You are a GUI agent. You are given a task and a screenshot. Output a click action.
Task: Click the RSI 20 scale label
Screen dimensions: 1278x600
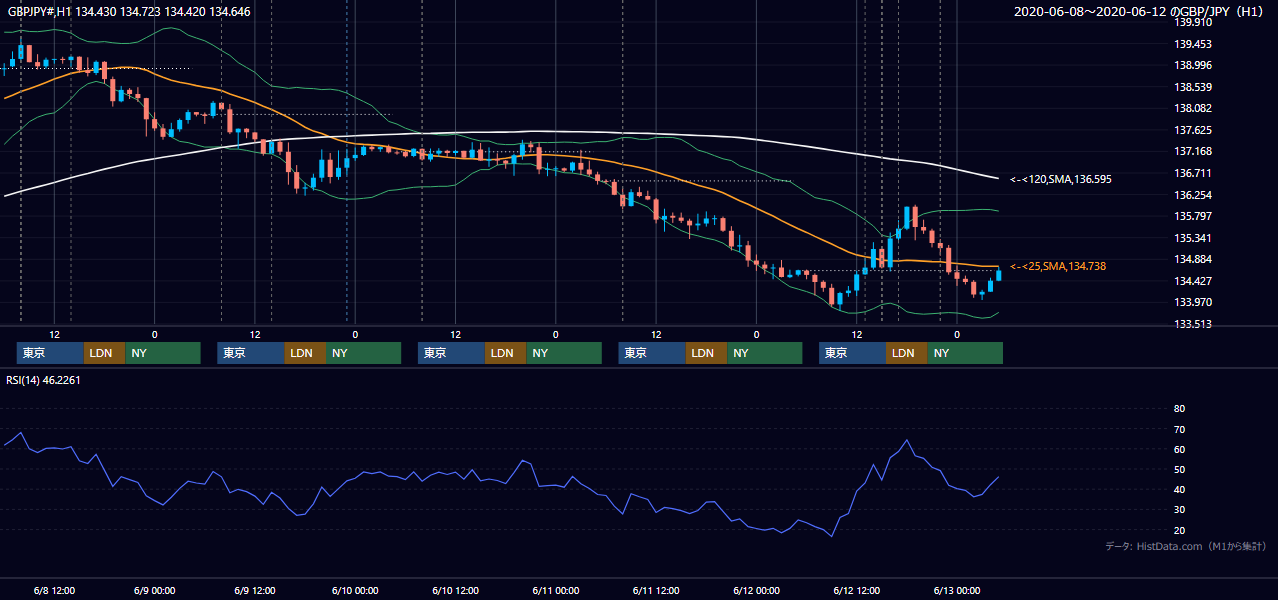1179,531
